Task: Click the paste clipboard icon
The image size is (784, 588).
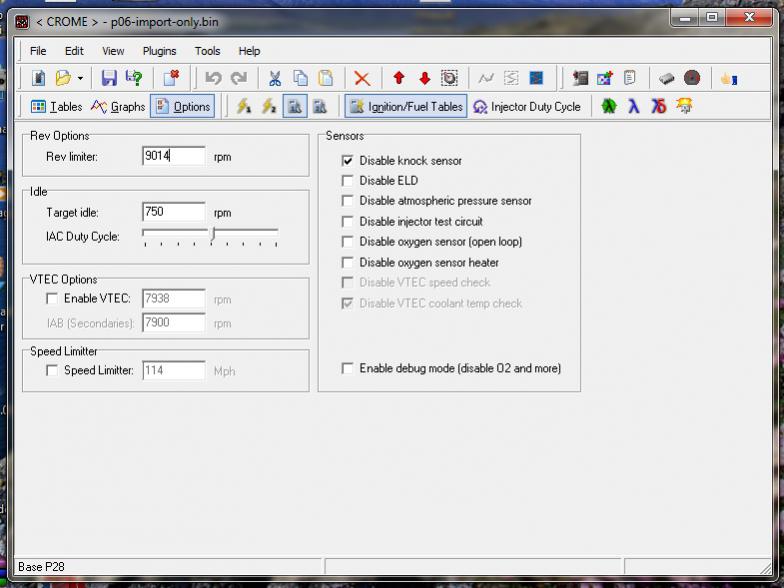Action: click(x=326, y=78)
